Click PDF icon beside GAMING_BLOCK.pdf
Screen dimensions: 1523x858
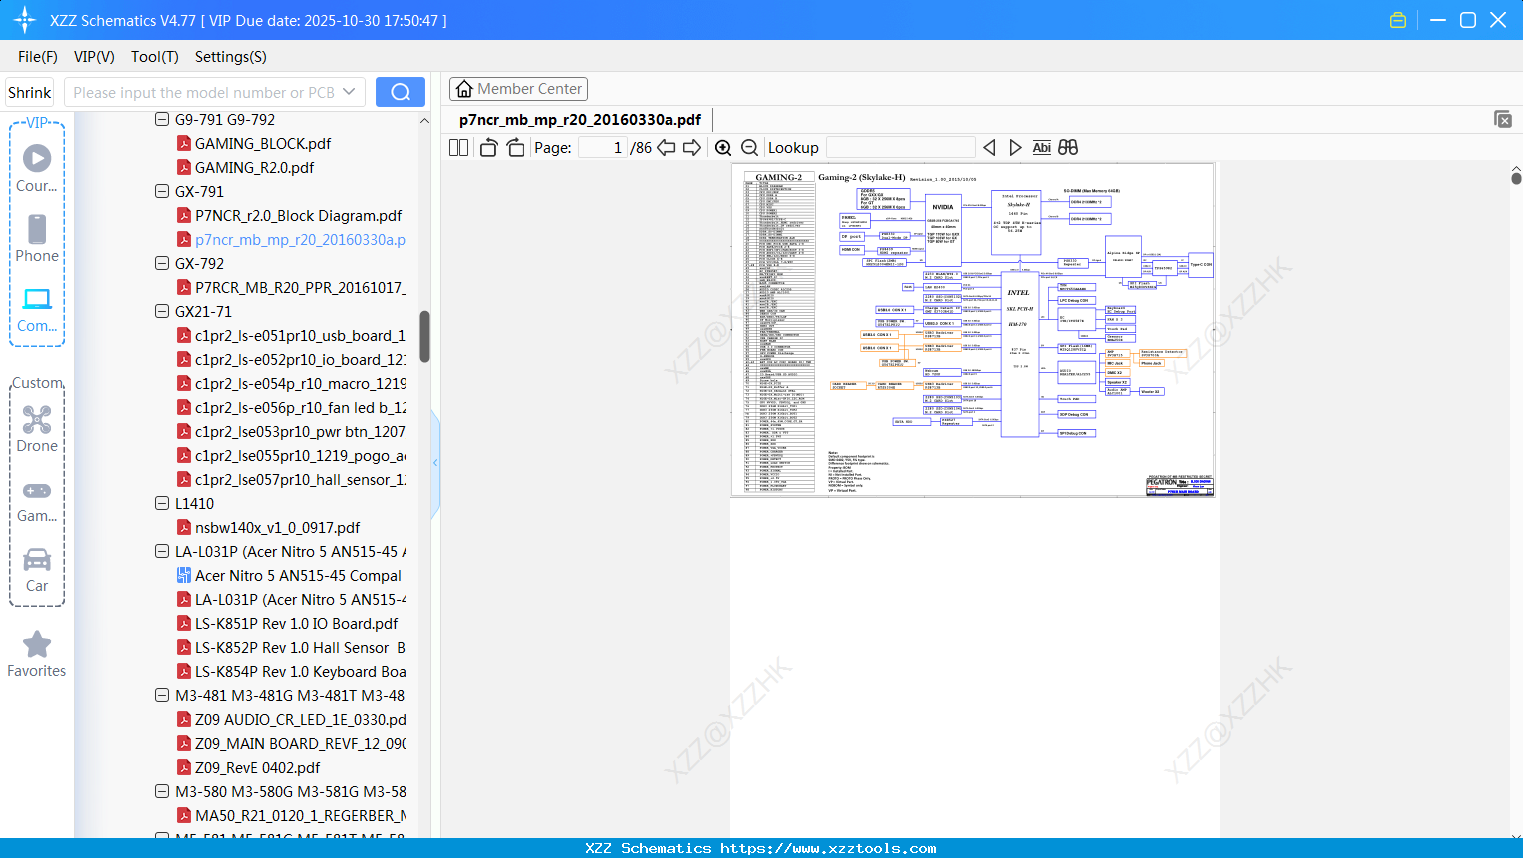[184, 143]
